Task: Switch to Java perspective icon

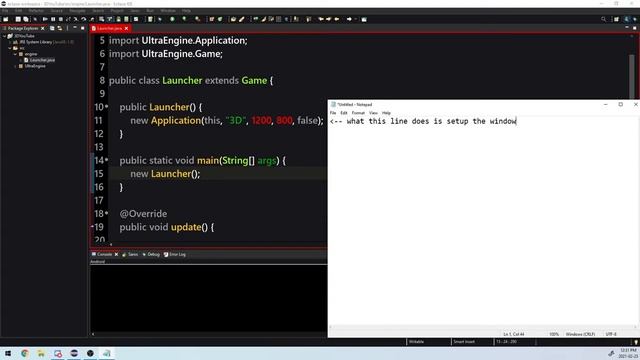Action: (x=627, y=19)
